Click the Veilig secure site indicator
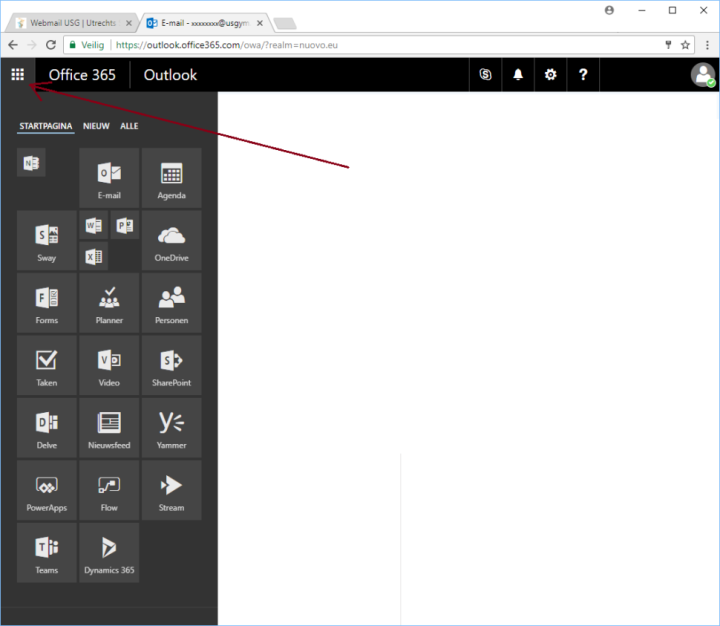The height and width of the screenshot is (626, 720). pyautogui.click(x=87, y=45)
